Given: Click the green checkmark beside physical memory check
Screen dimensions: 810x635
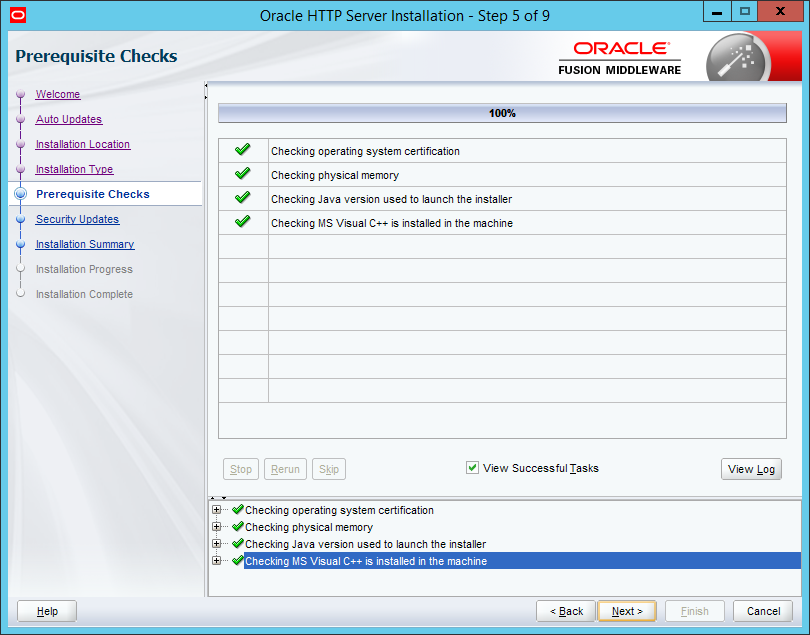Looking at the screenshot, I should [242, 174].
